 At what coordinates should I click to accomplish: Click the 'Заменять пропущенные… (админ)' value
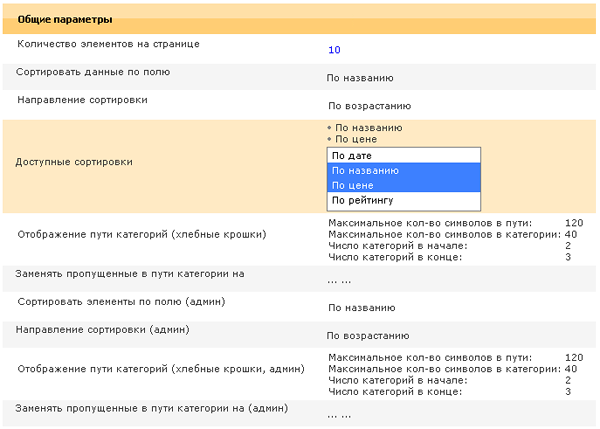(x=339, y=415)
